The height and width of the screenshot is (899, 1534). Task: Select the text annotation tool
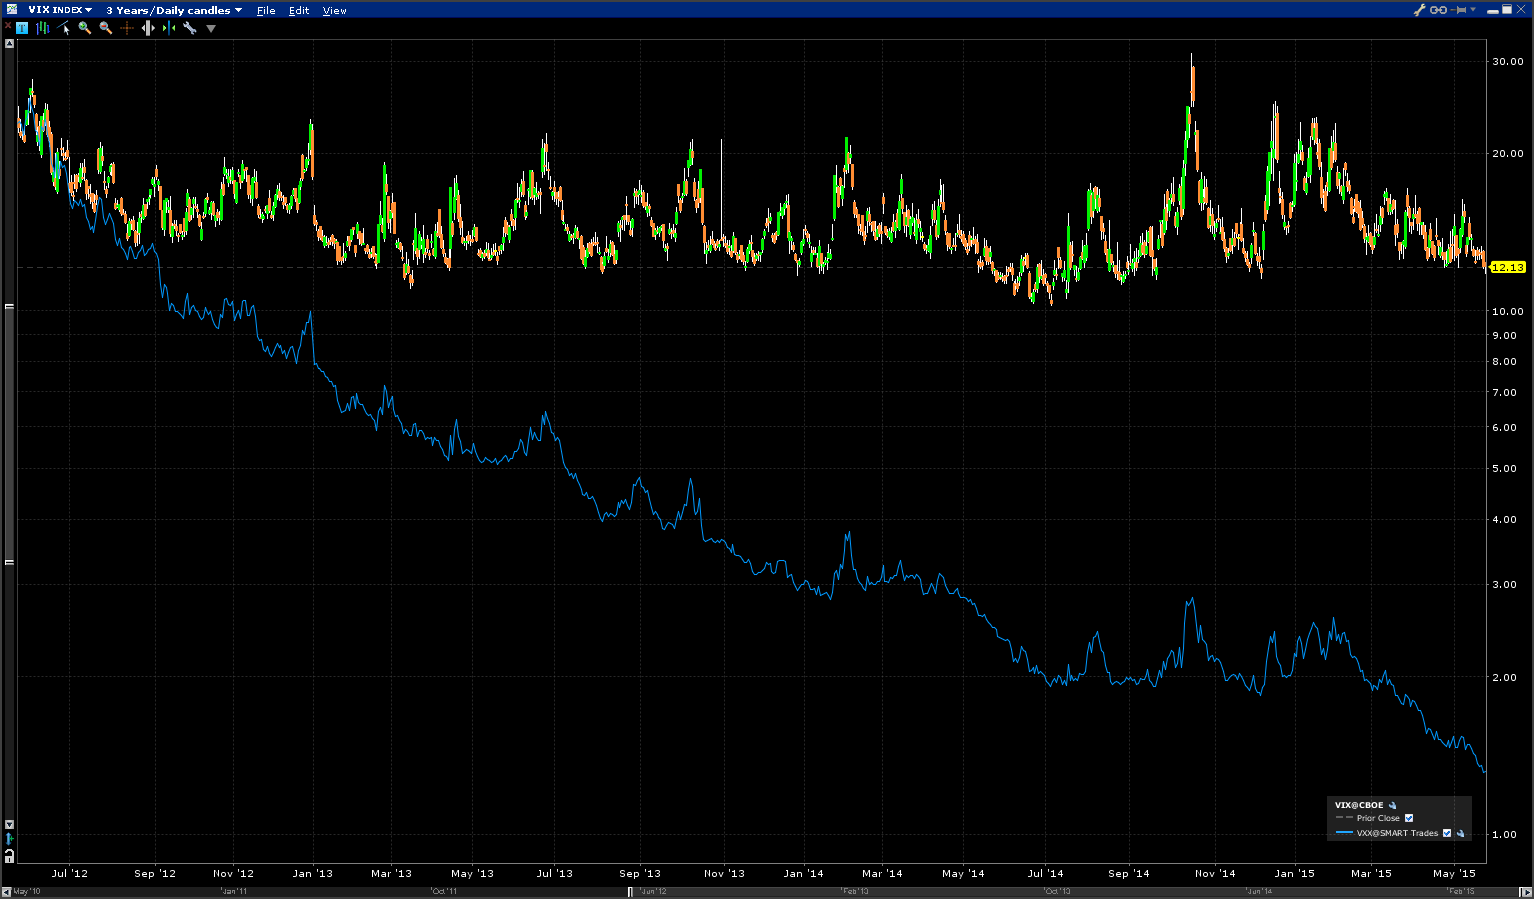coord(22,28)
